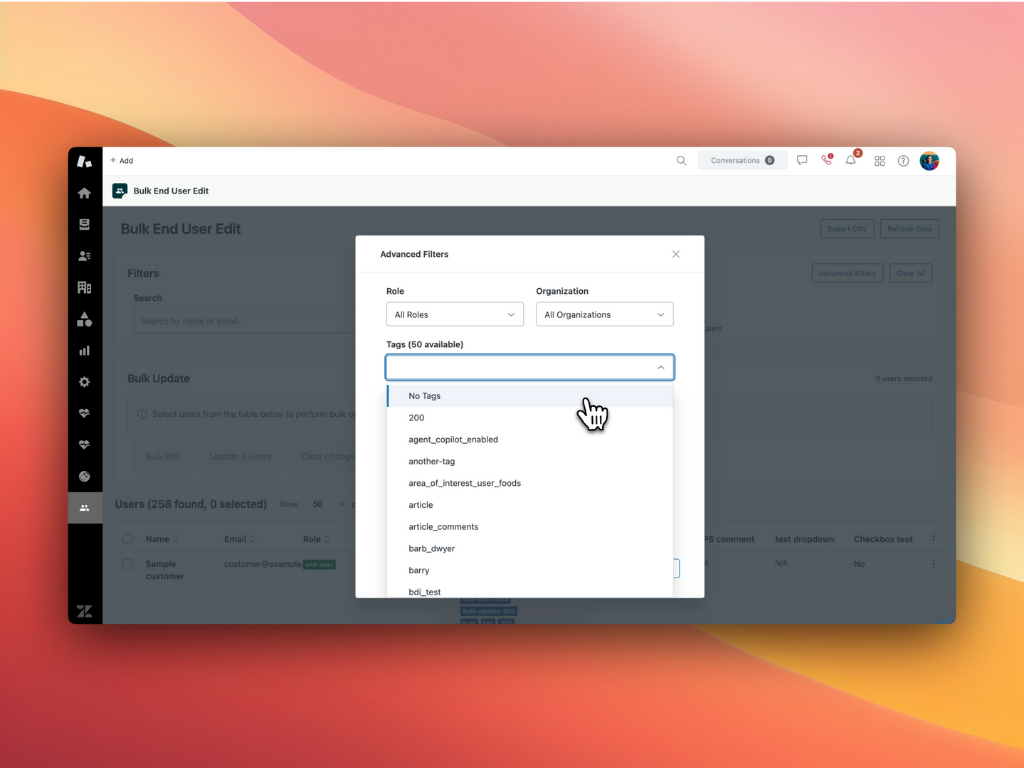The image size is (1024, 768).
Task: Open the All Organizations dropdown
Action: 604,313
